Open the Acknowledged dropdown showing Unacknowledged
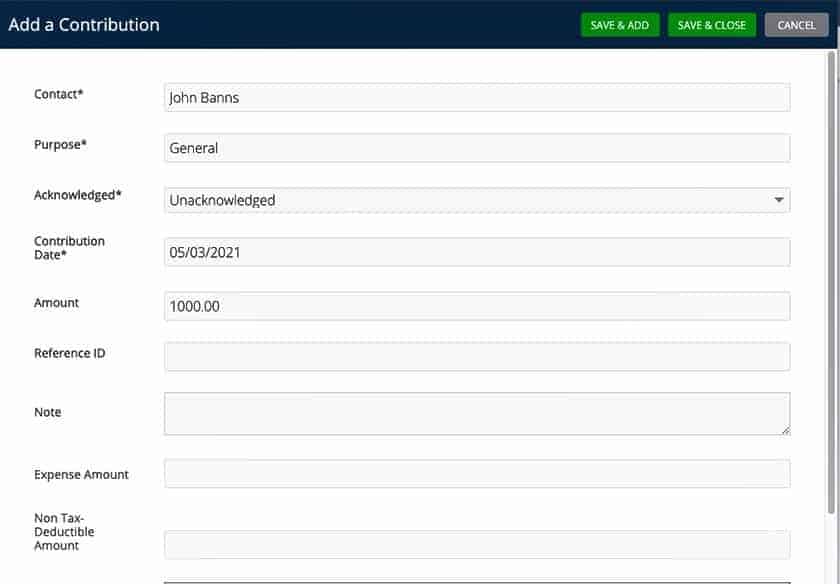The width and height of the screenshot is (840, 584). [x=476, y=200]
